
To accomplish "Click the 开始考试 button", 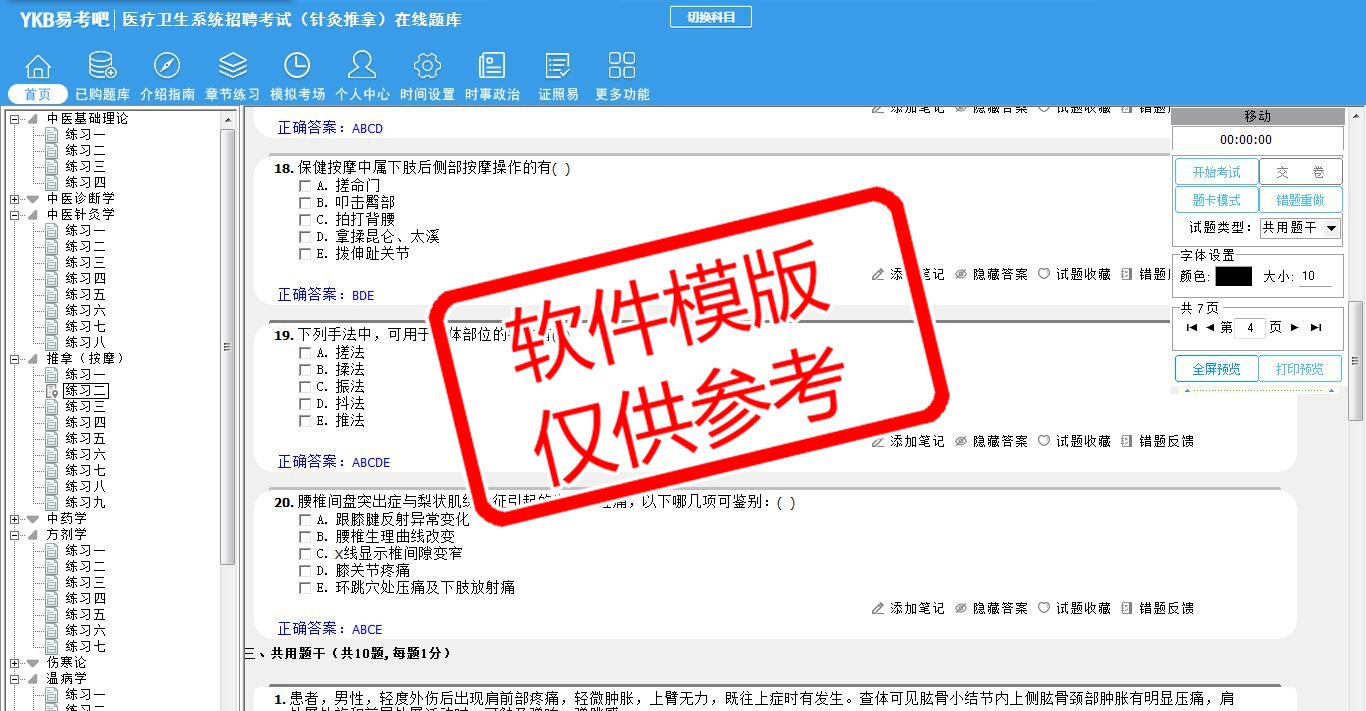I will point(1215,172).
